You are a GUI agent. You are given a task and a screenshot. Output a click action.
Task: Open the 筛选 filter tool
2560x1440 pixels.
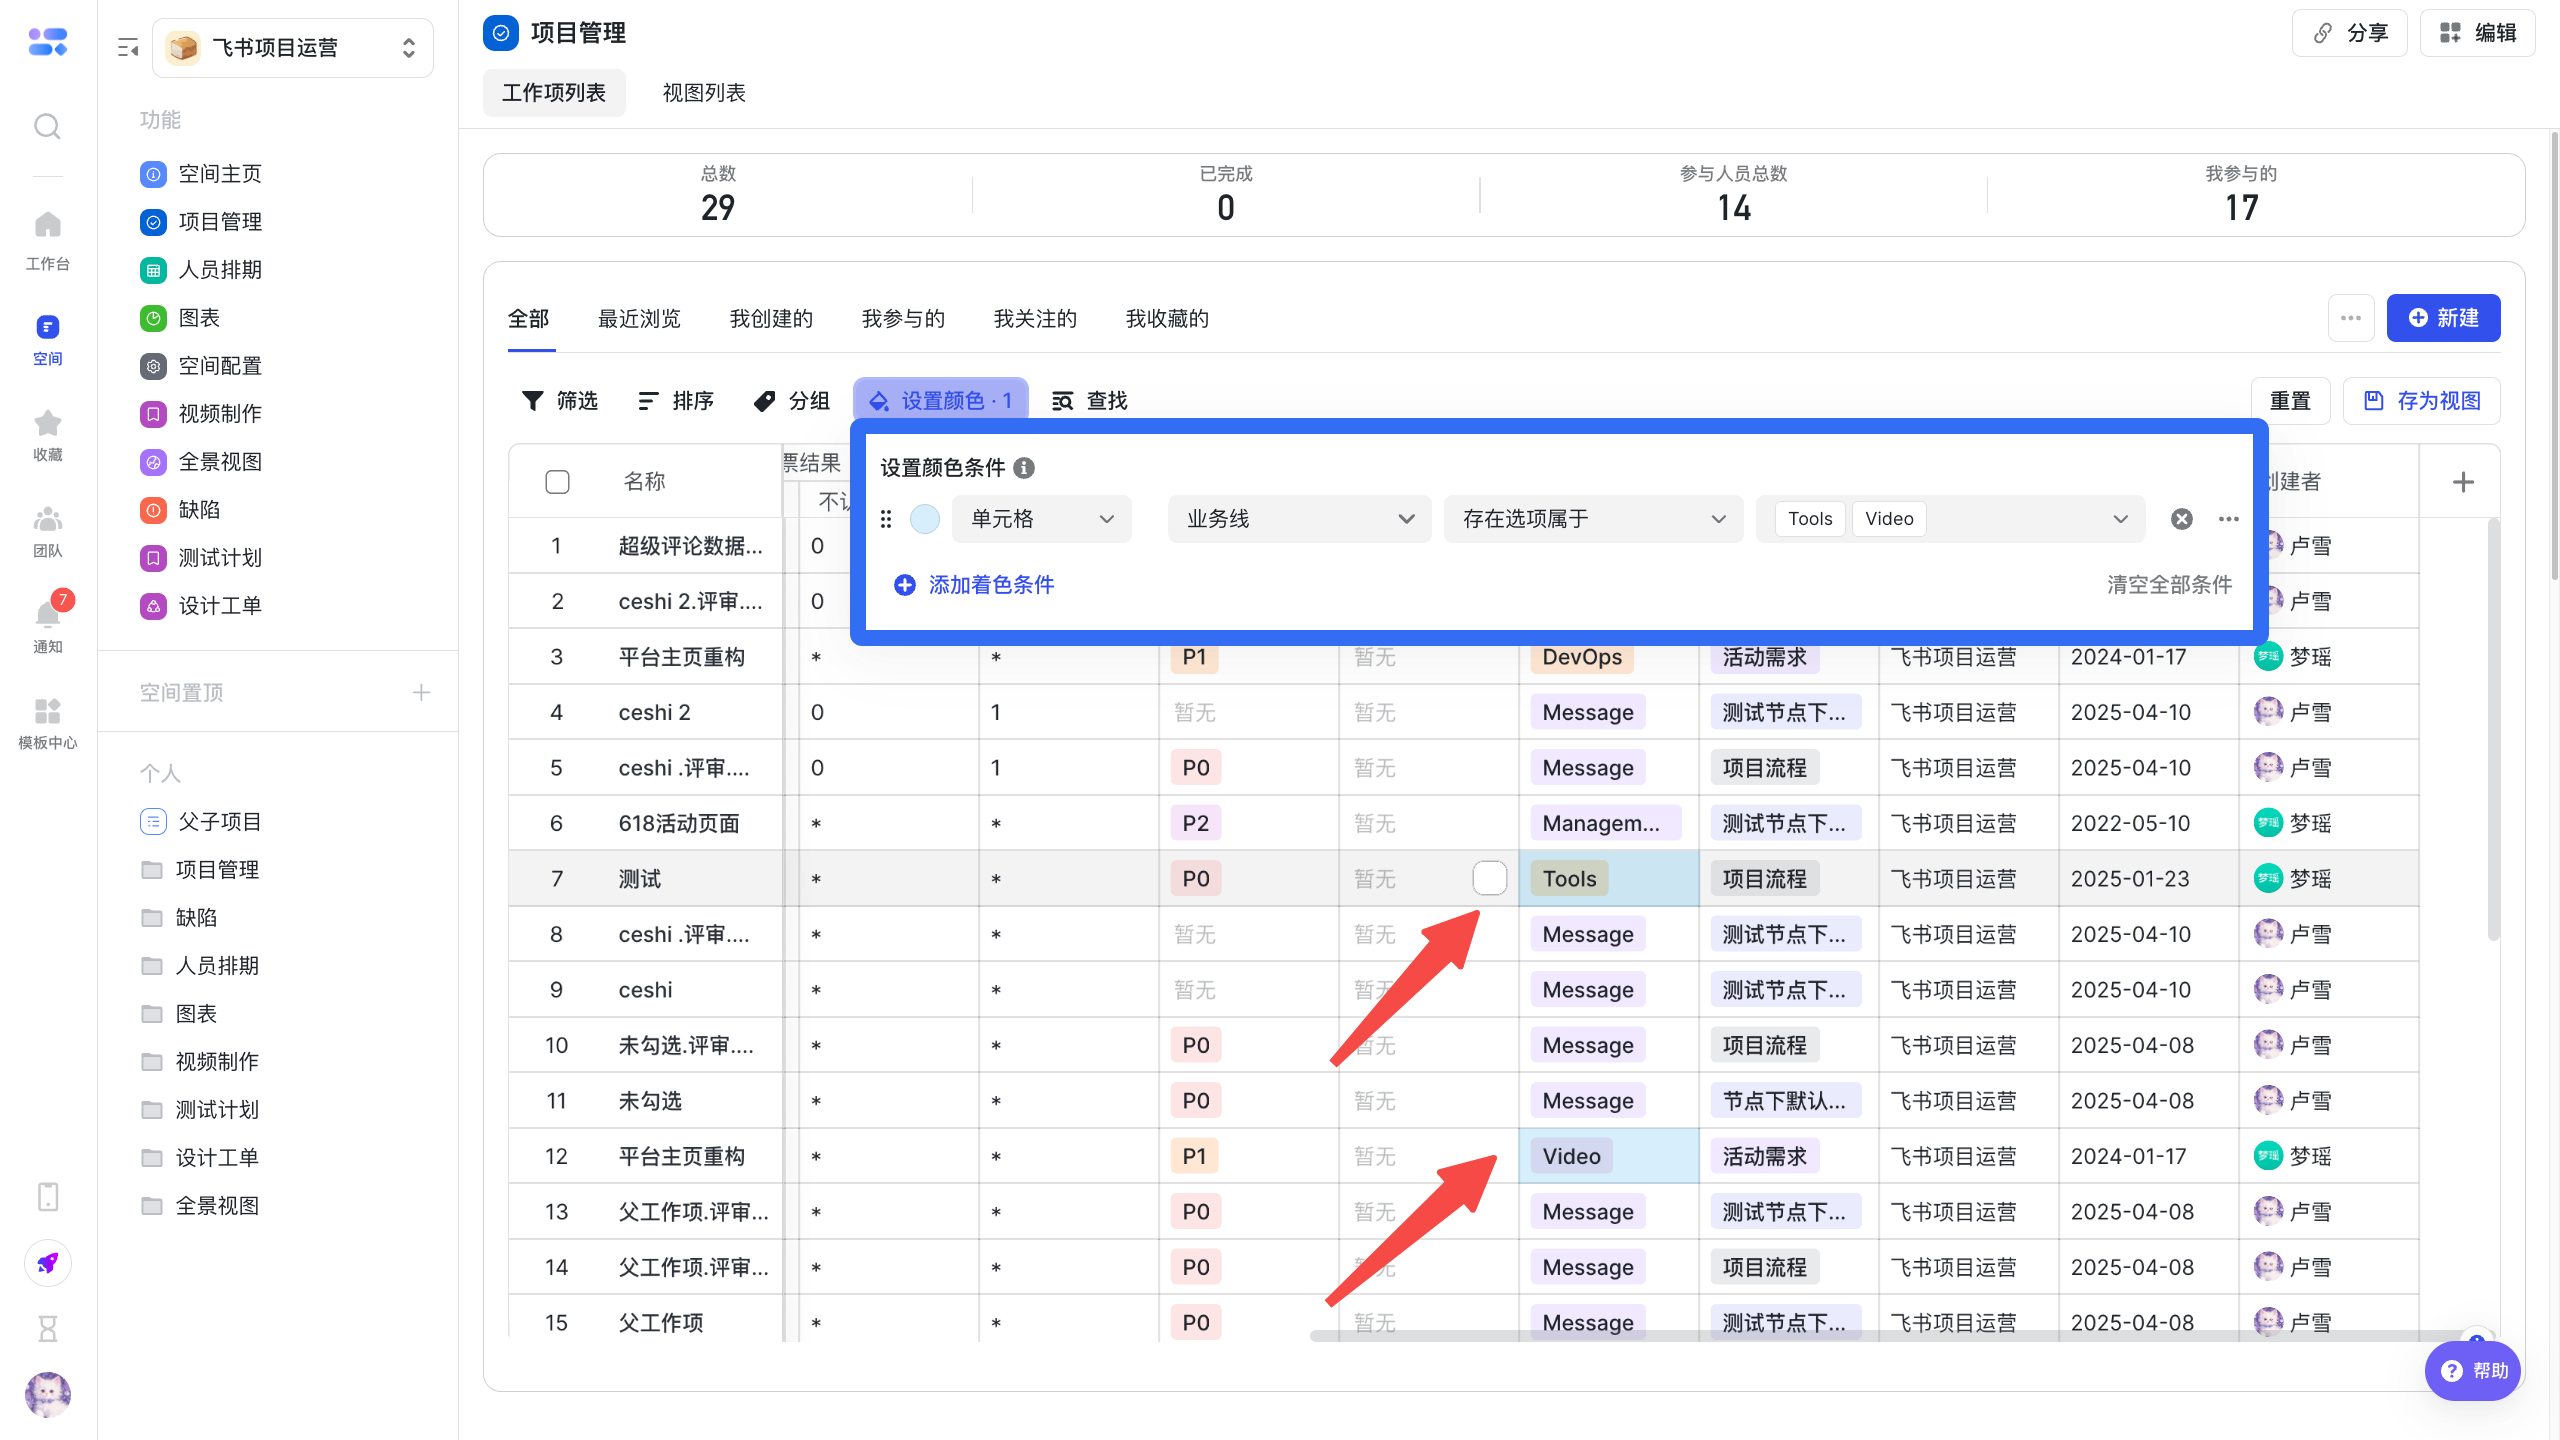[560, 401]
